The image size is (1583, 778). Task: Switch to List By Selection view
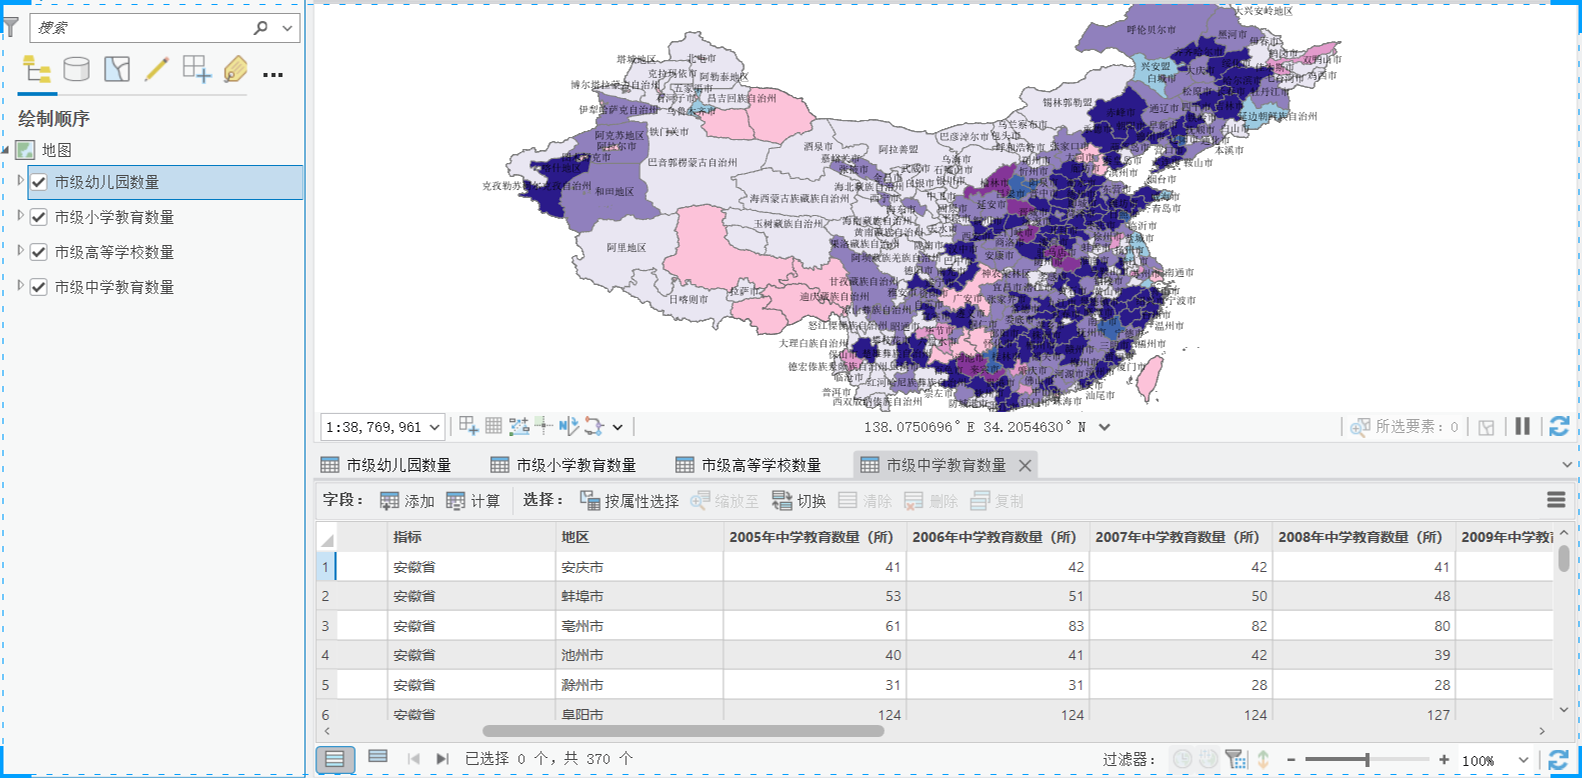(x=117, y=69)
